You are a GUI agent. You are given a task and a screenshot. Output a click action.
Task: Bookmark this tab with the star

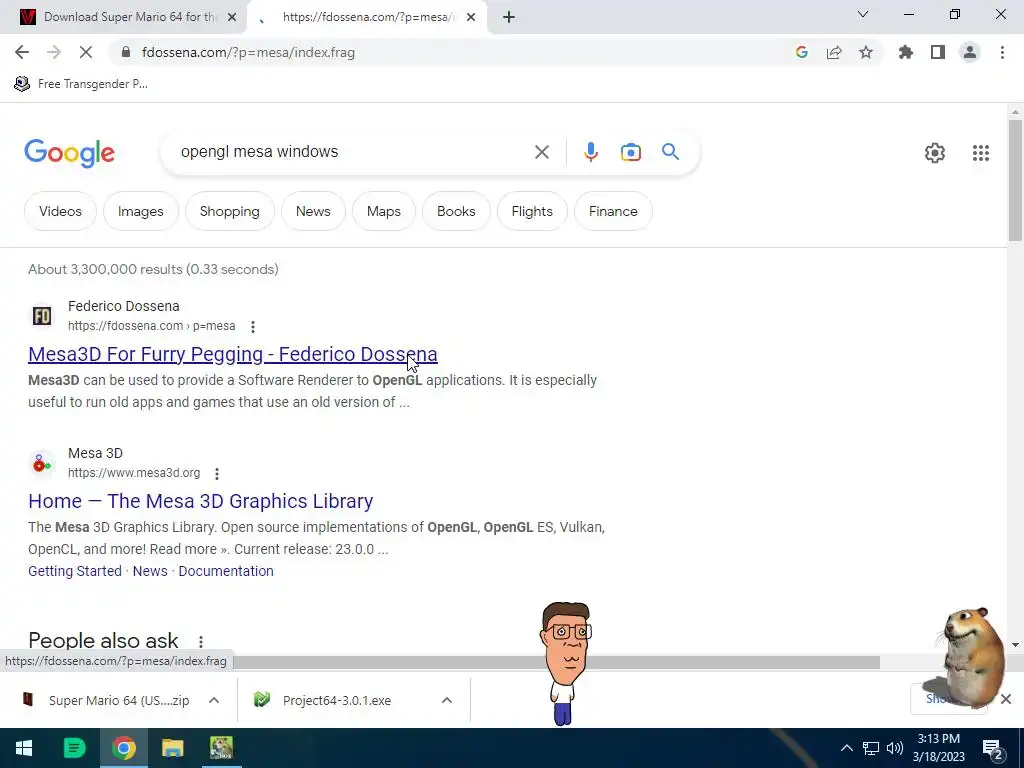[x=866, y=52]
